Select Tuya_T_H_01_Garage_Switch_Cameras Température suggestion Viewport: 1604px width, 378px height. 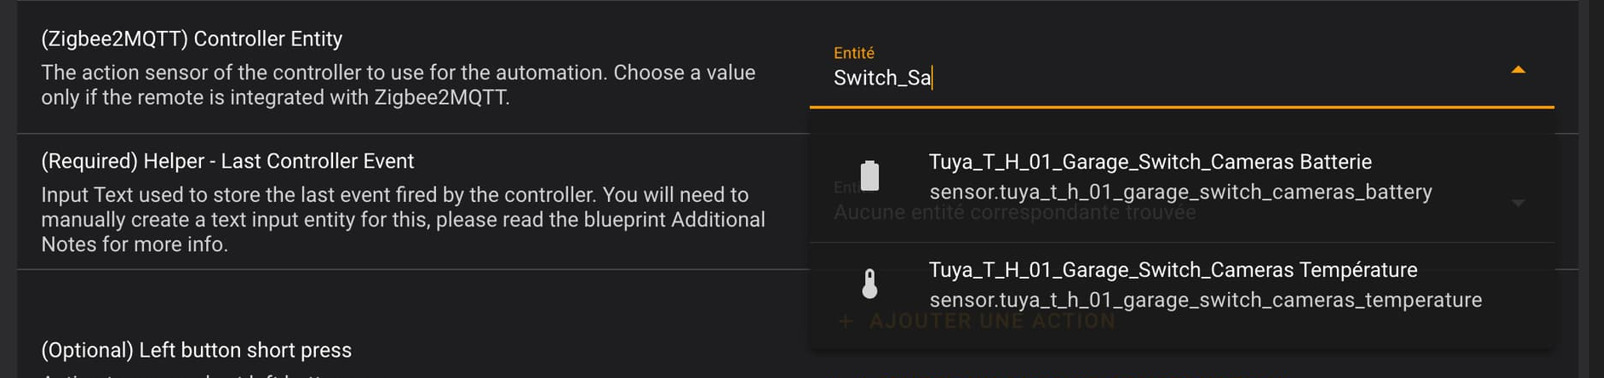point(1181,284)
